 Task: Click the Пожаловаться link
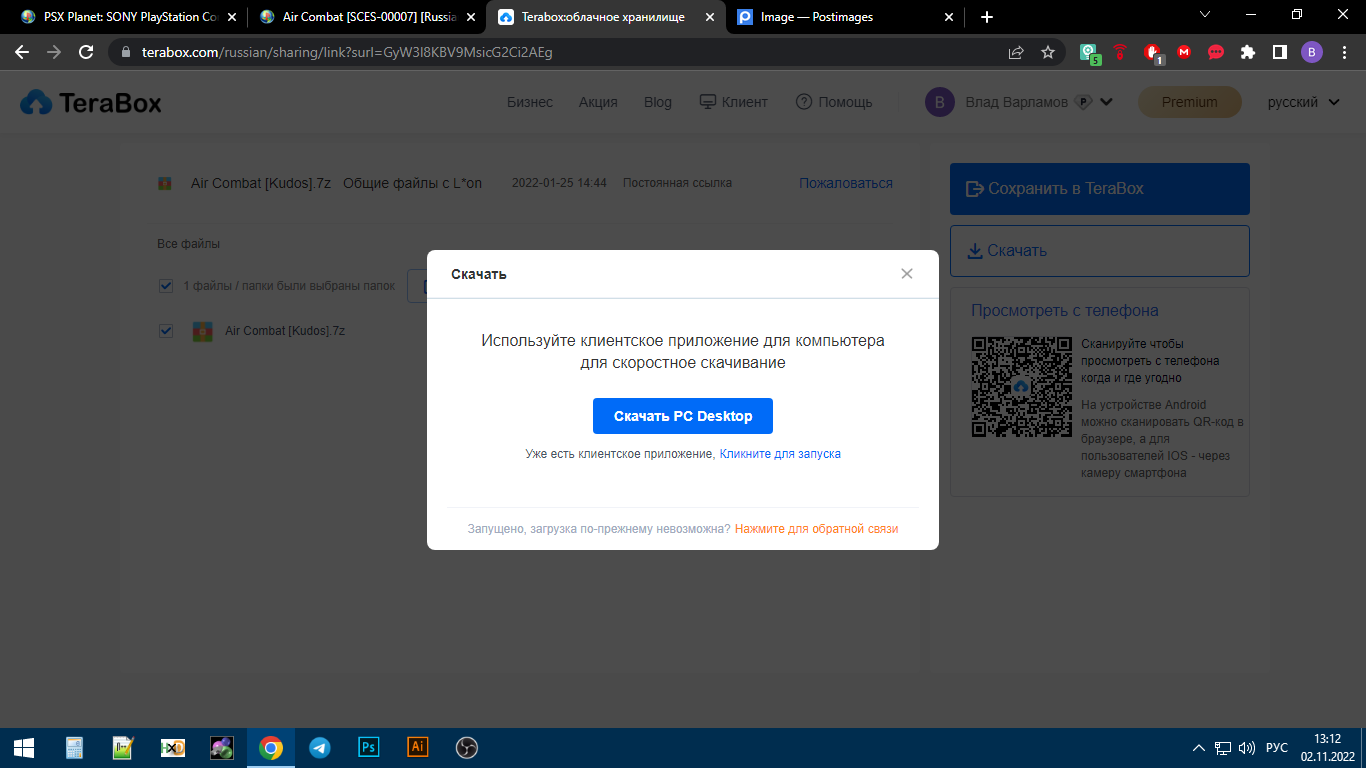point(846,183)
